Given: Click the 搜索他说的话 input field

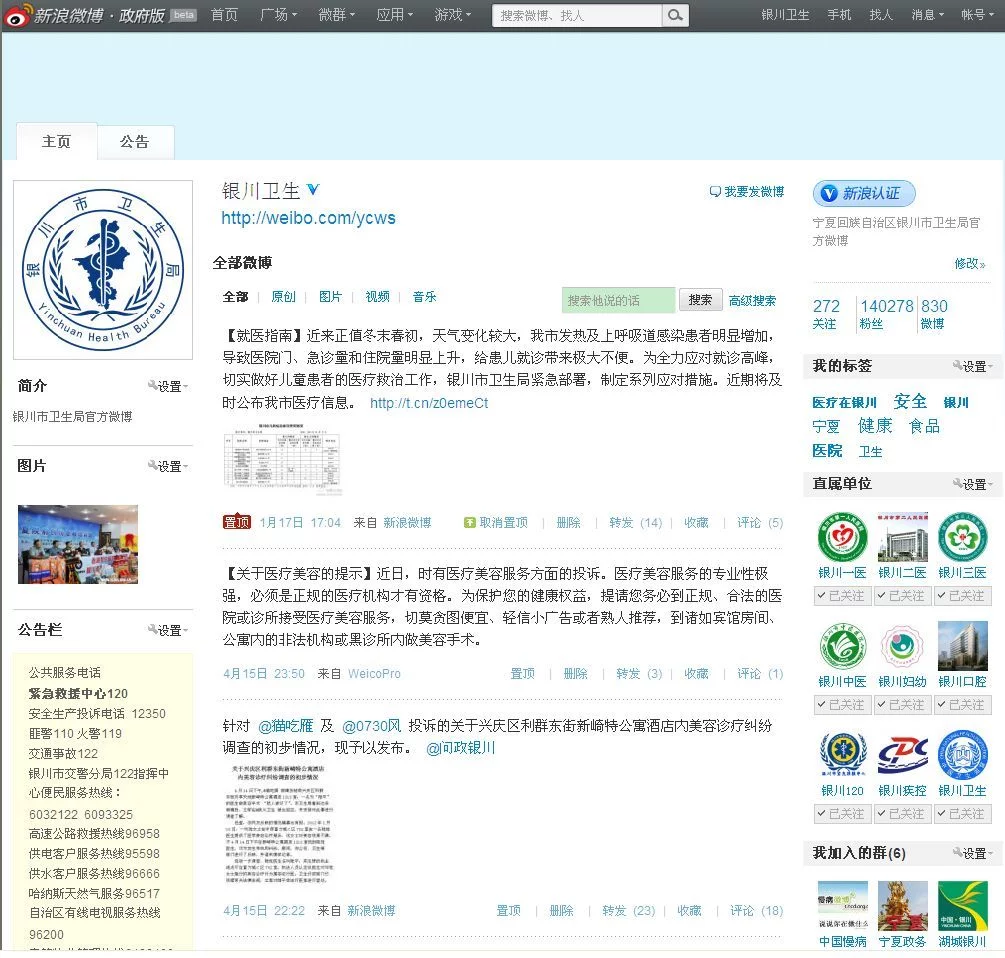Looking at the screenshot, I should coord(619,300).
